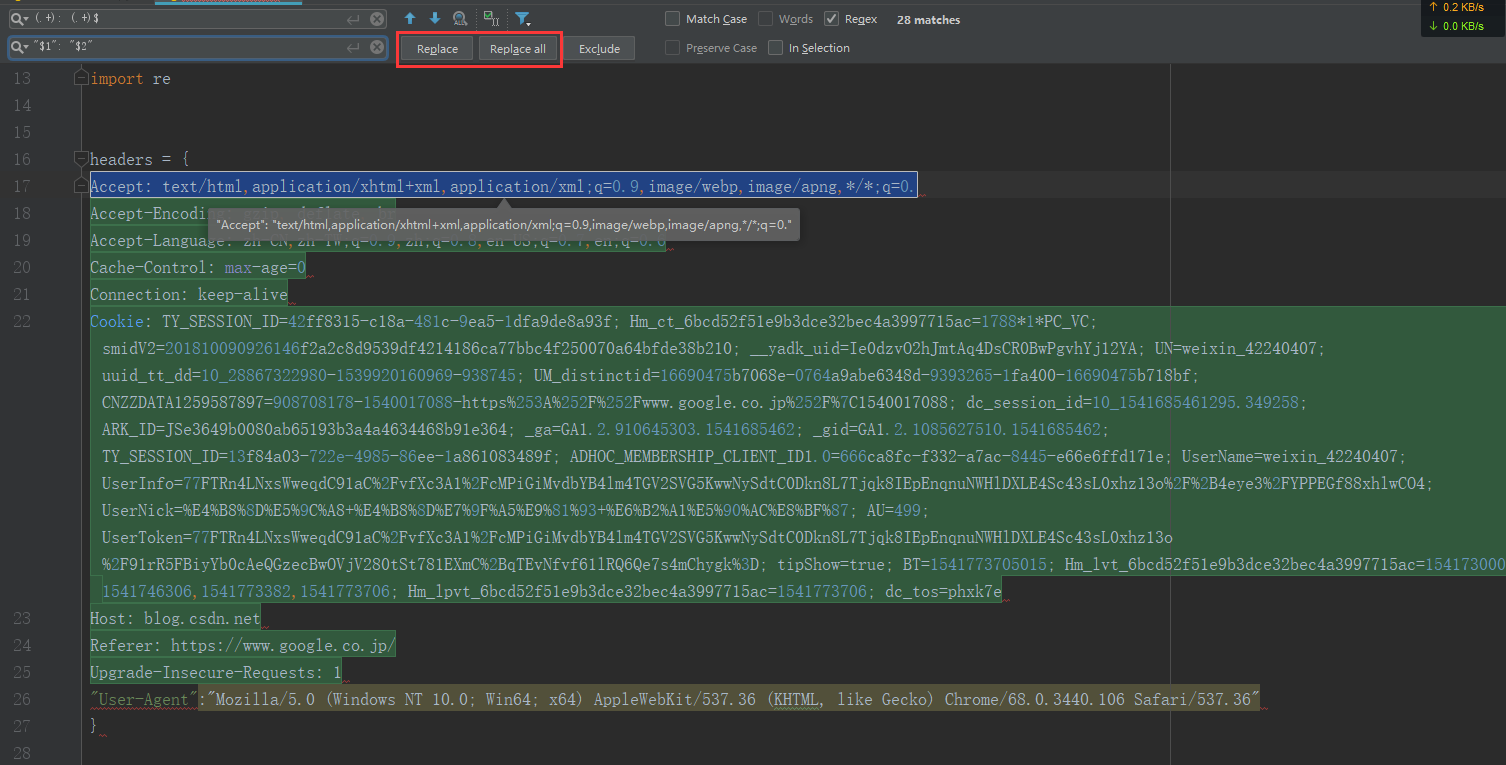Click the network speed indicator in the tray
The width and height of the screenshot is (1506, 765).
(x=1460, y=16)
